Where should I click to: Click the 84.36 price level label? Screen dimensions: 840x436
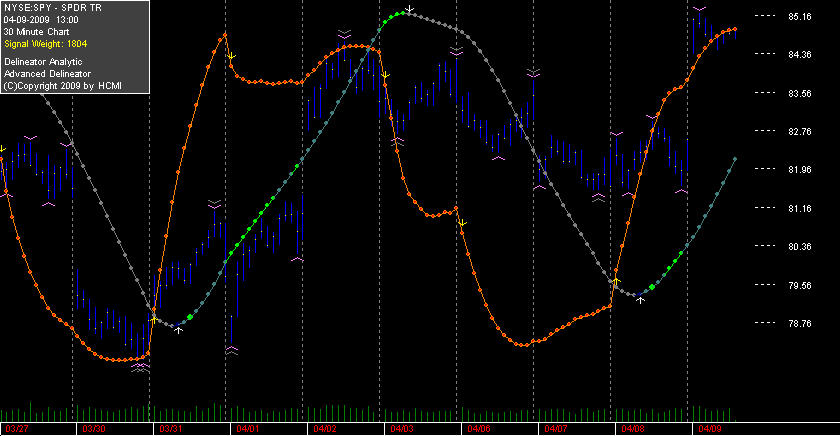pyautogui.click(x=800, y=55)
